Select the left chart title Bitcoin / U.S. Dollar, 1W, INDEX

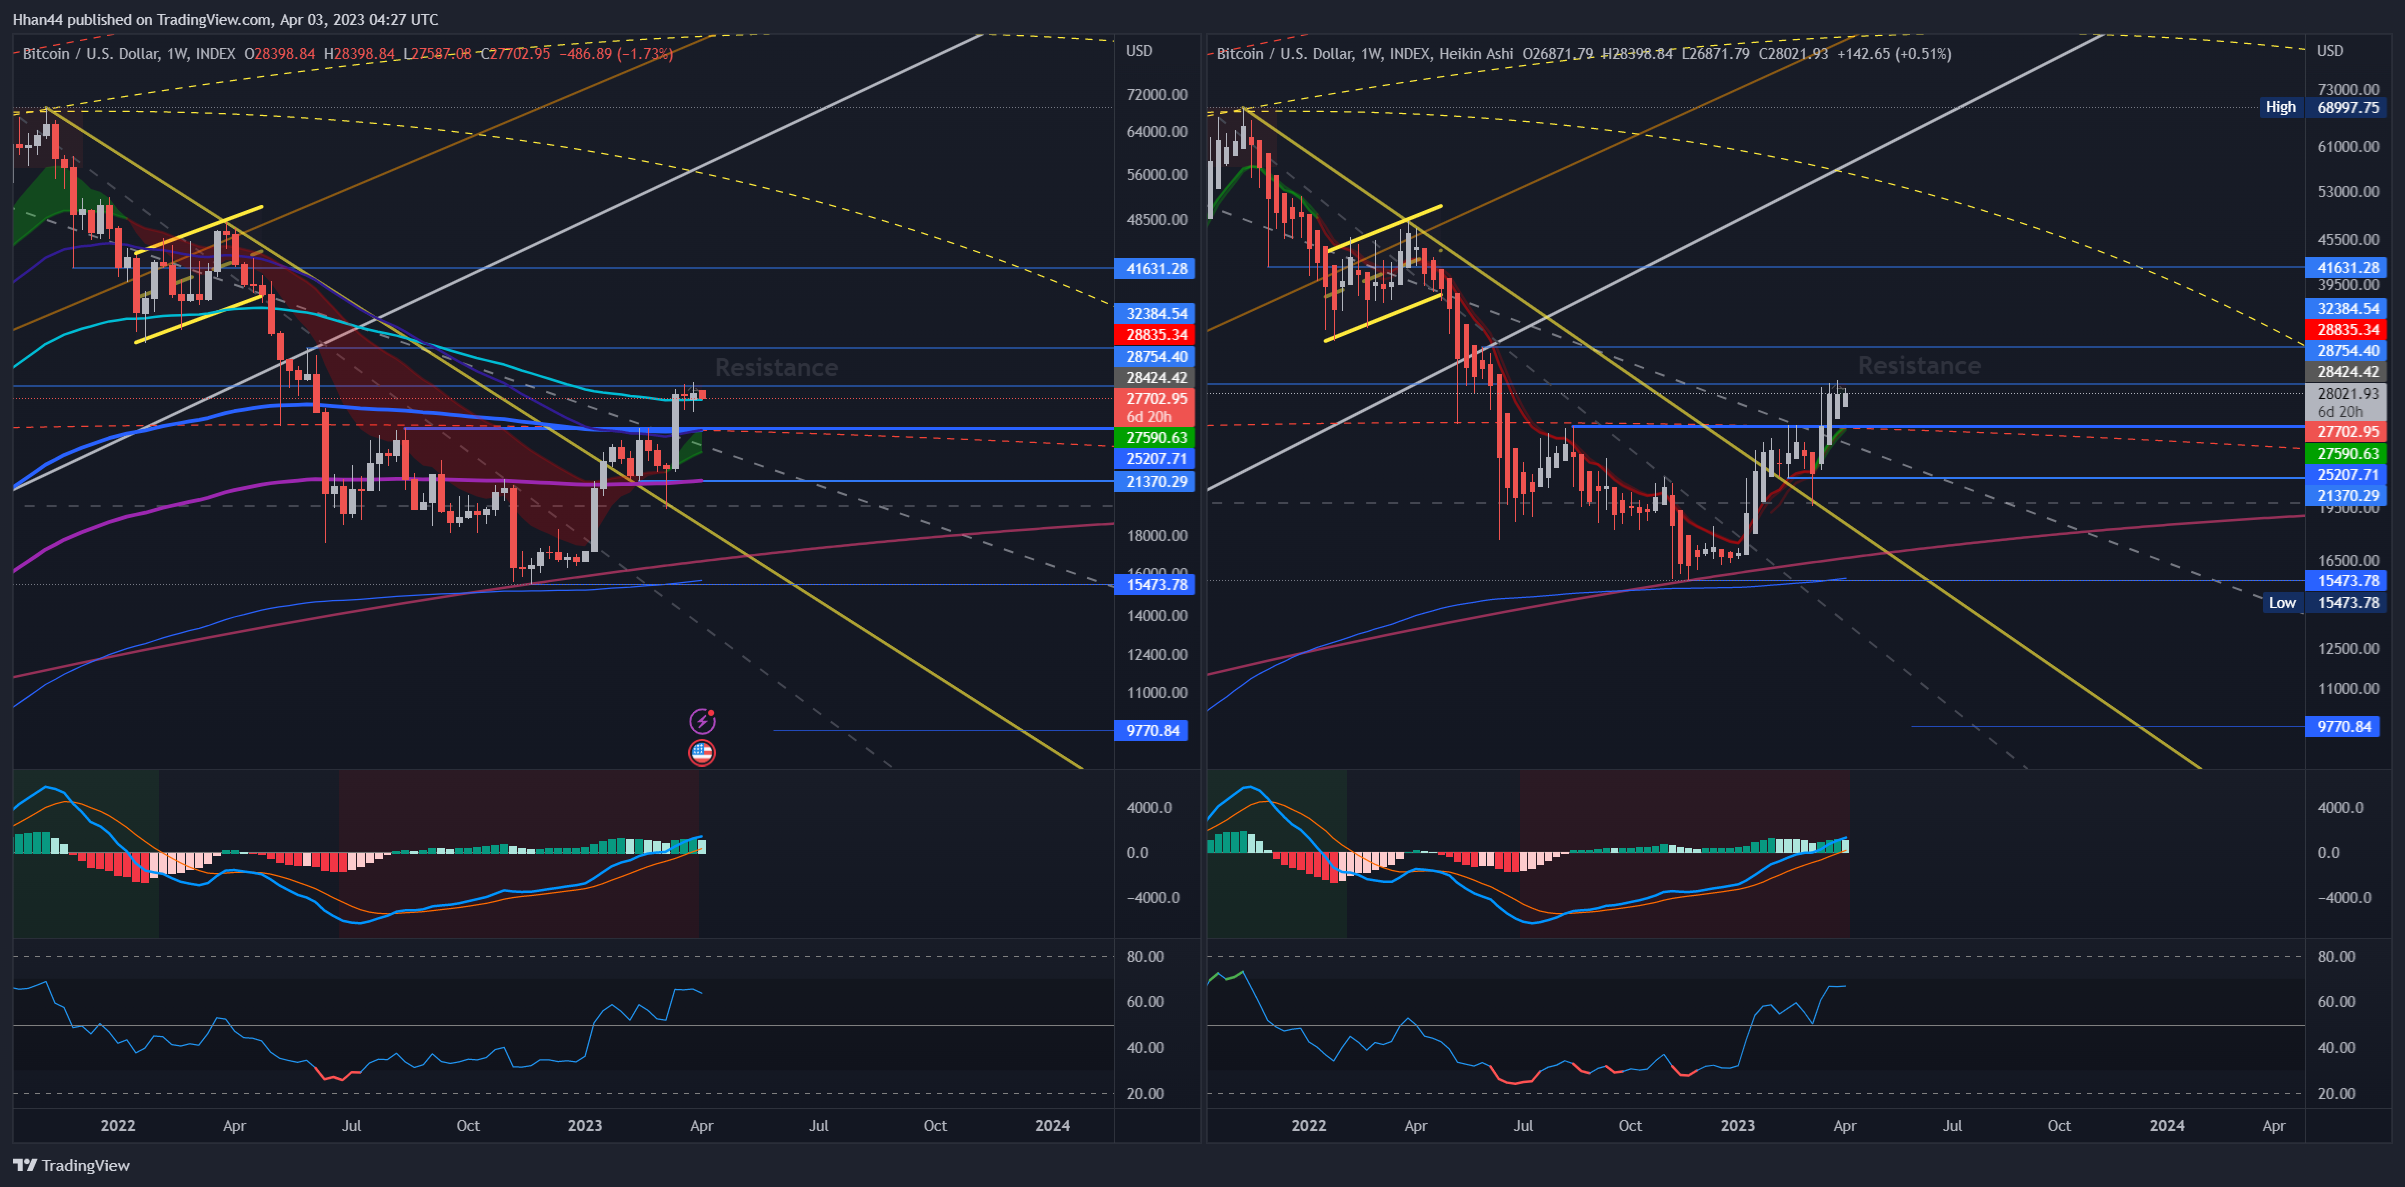(x=129, y=54)
